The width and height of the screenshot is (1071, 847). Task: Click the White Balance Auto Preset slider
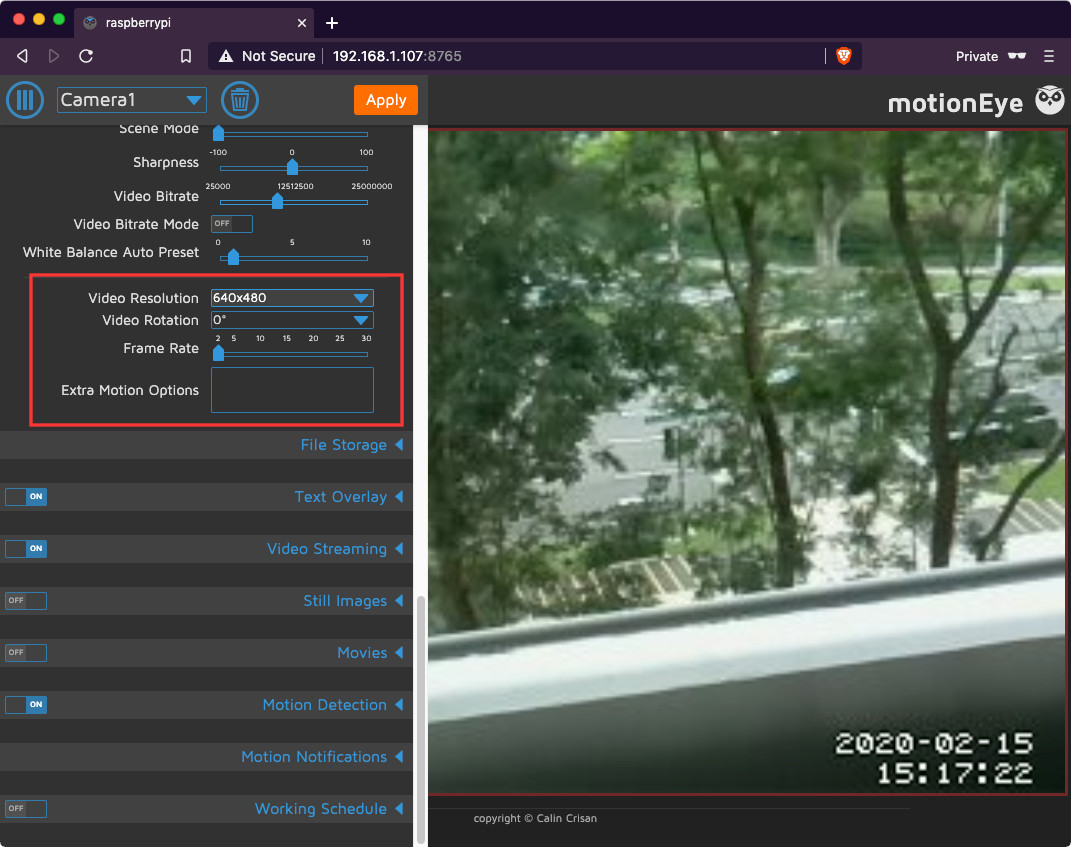click(x=294, y=258)
